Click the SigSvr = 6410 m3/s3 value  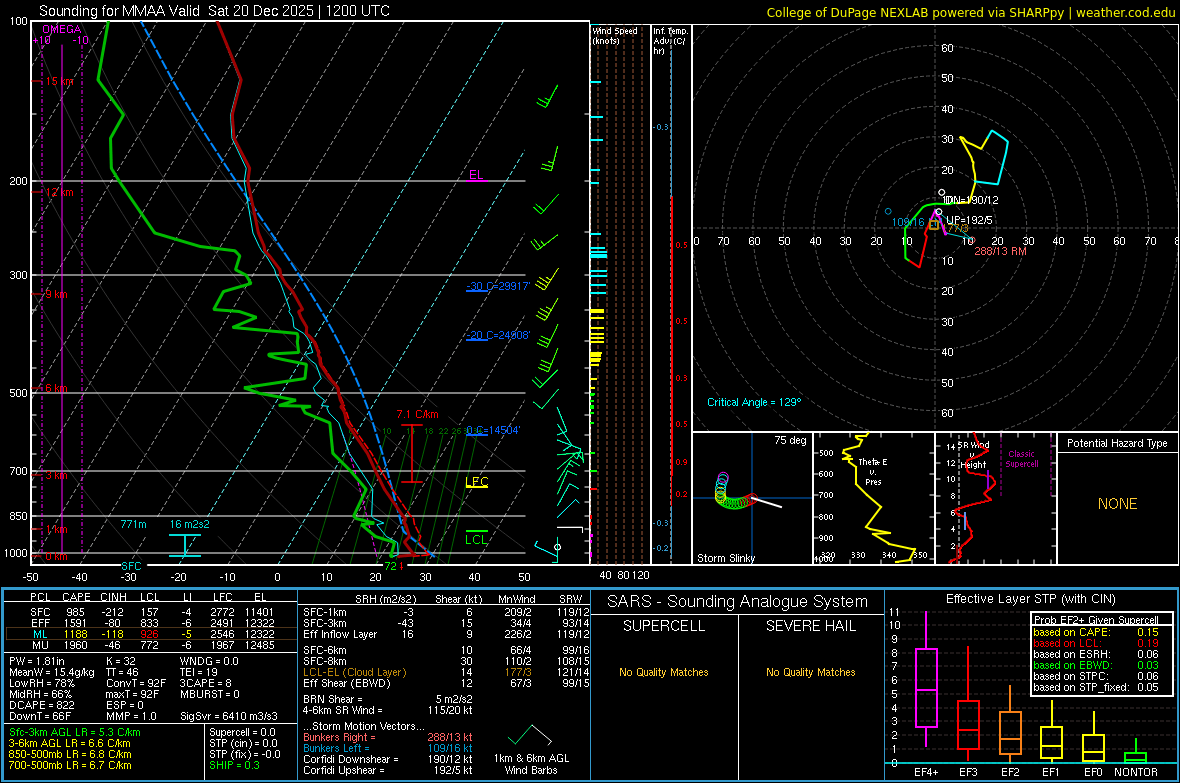[228, 716]
